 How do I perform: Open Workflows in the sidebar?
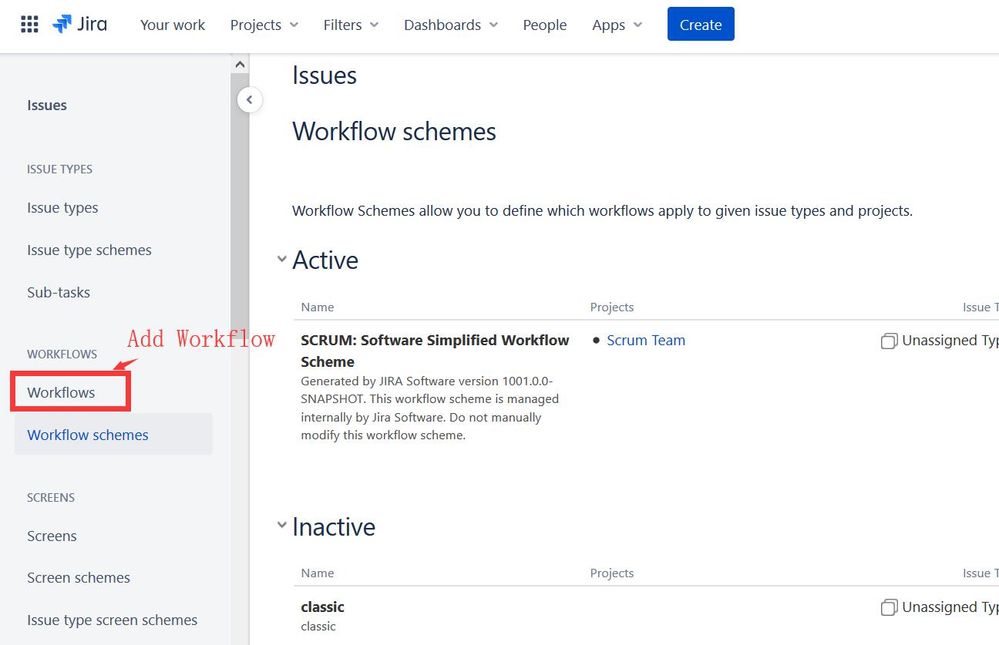coord(61,393)
